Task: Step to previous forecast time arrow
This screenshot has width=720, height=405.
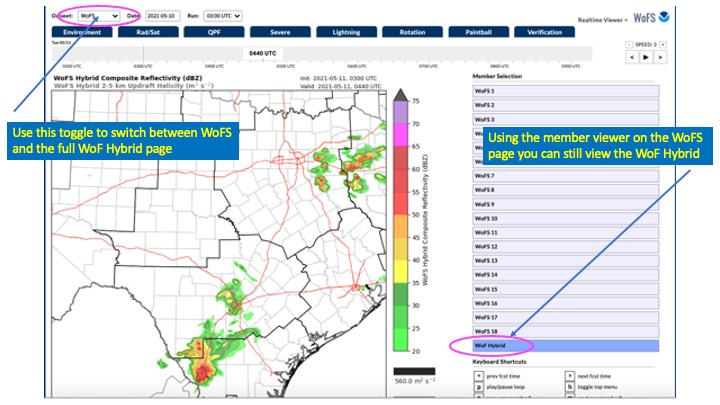Action: pyautogui.click(x=632, y=57)
